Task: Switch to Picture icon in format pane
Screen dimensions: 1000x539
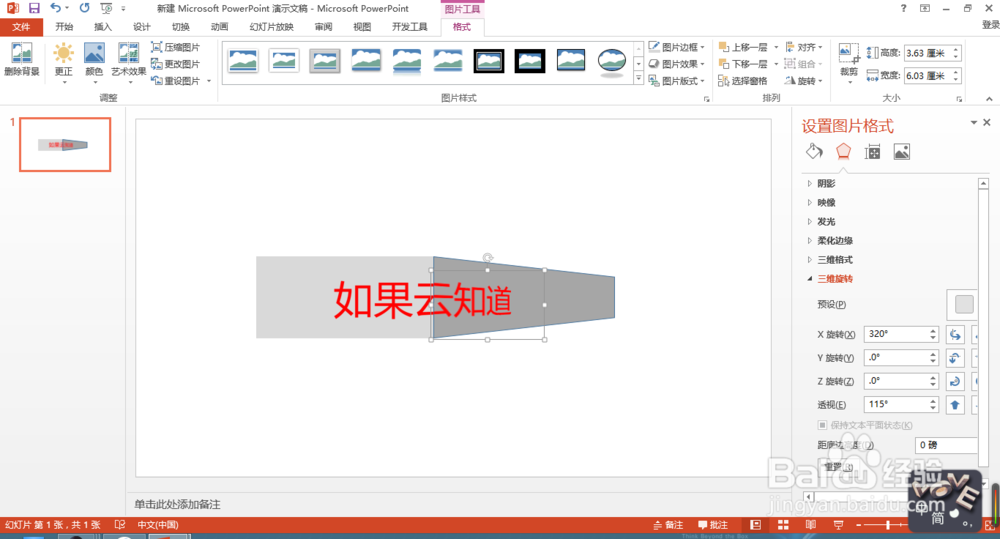Action: pyautogui.click(x=901, y=152)
